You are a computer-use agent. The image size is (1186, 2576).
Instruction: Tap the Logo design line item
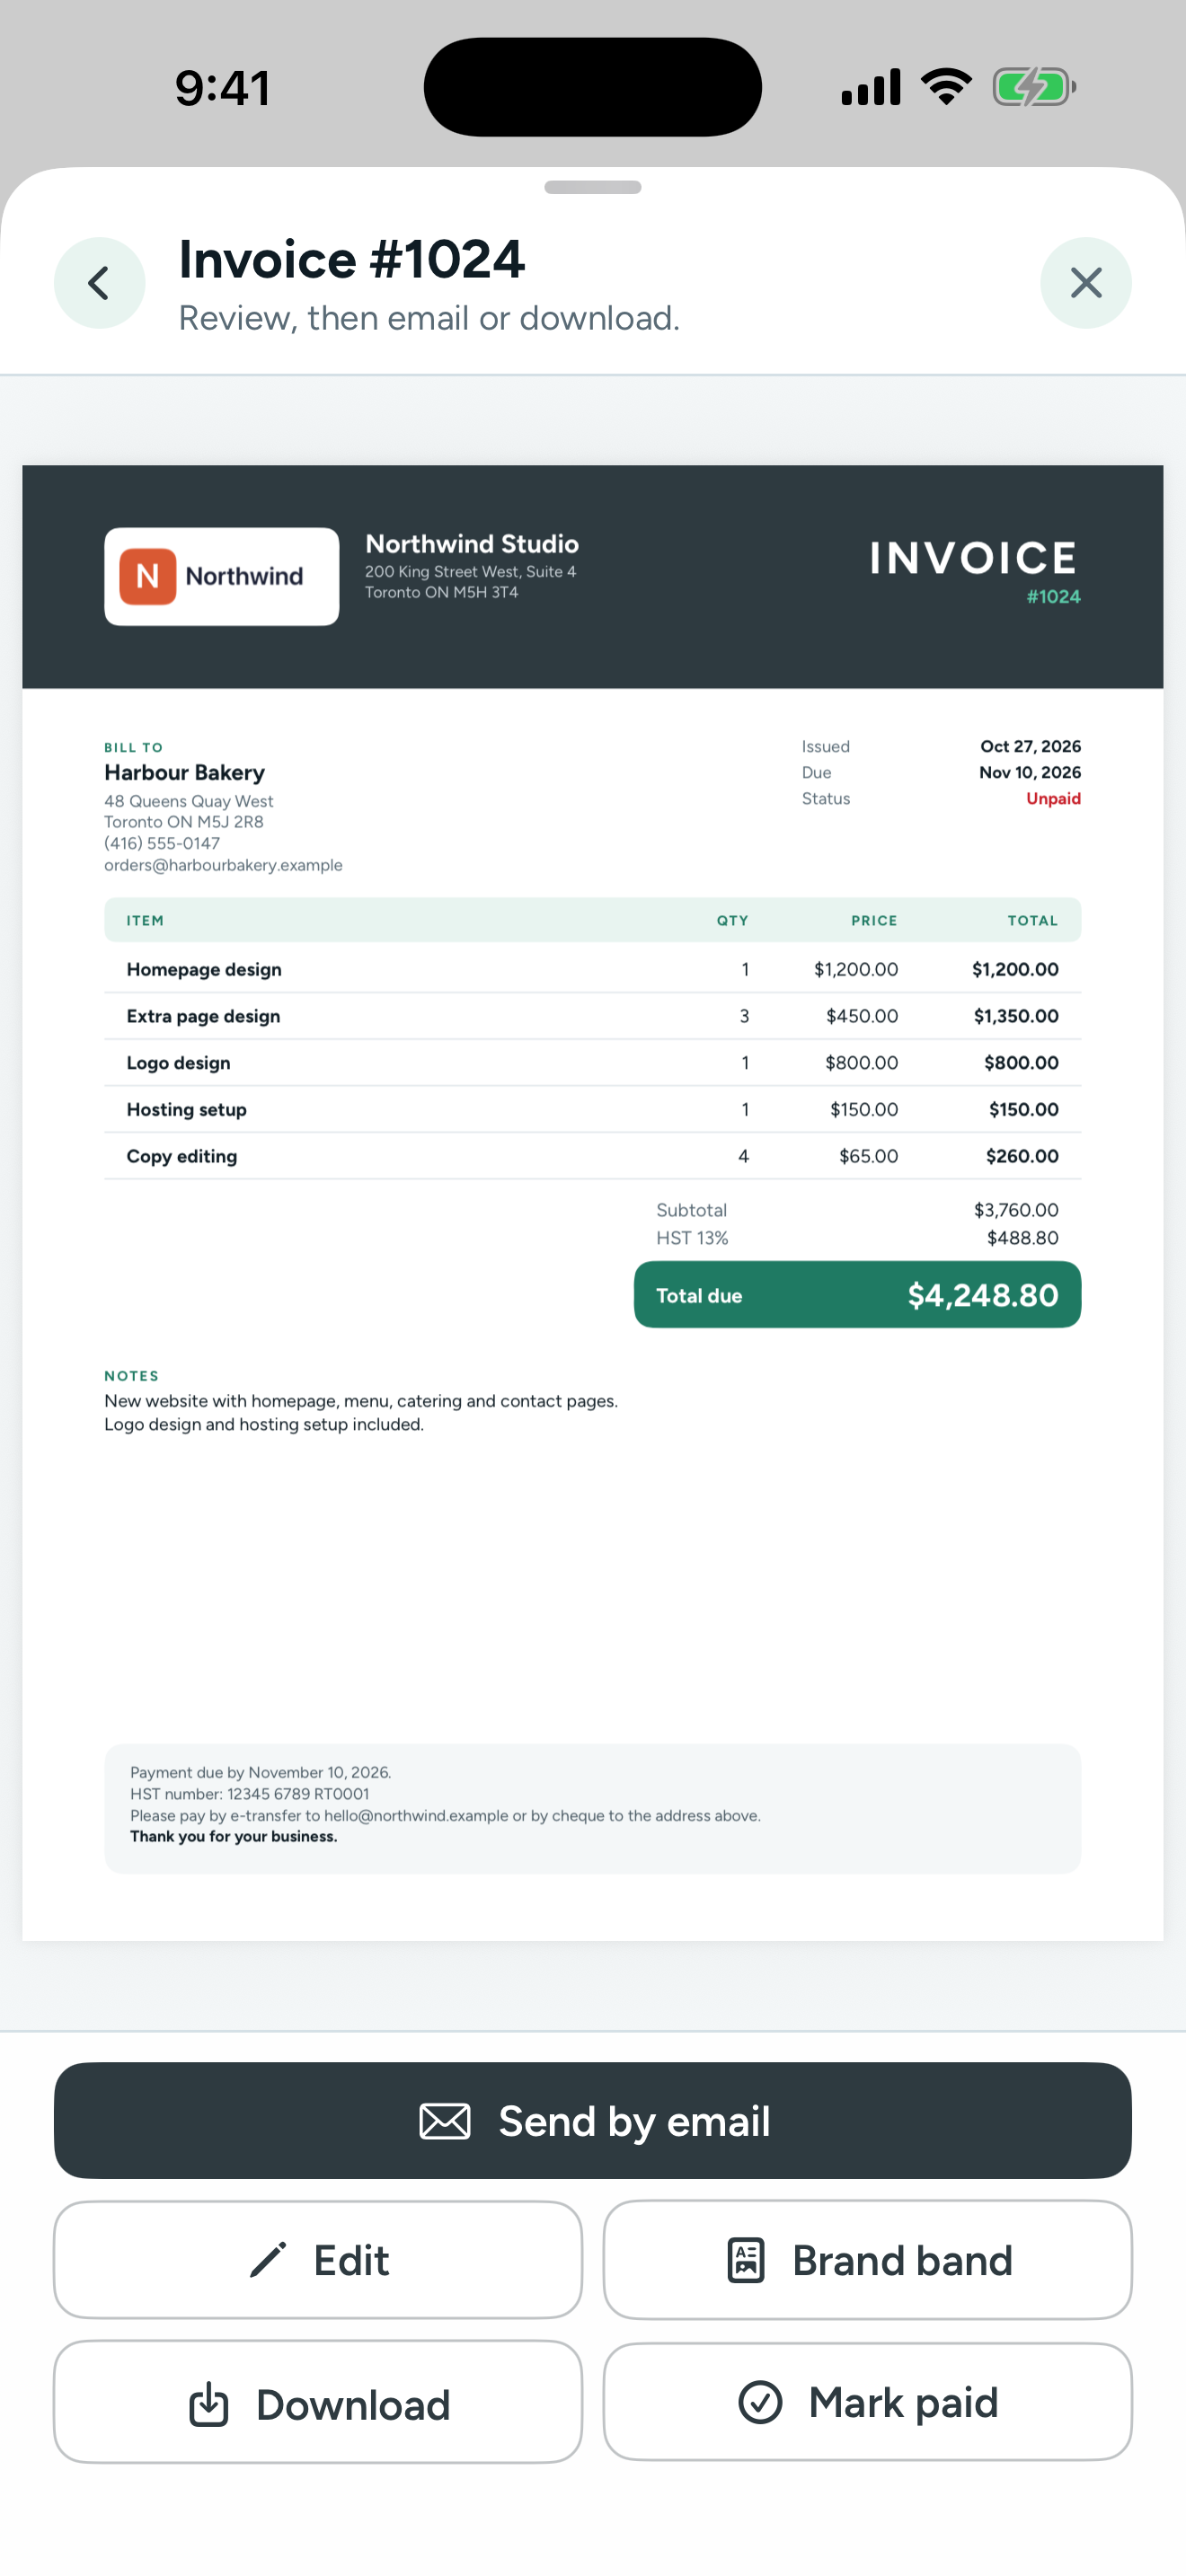click(x=592, y=1063)
